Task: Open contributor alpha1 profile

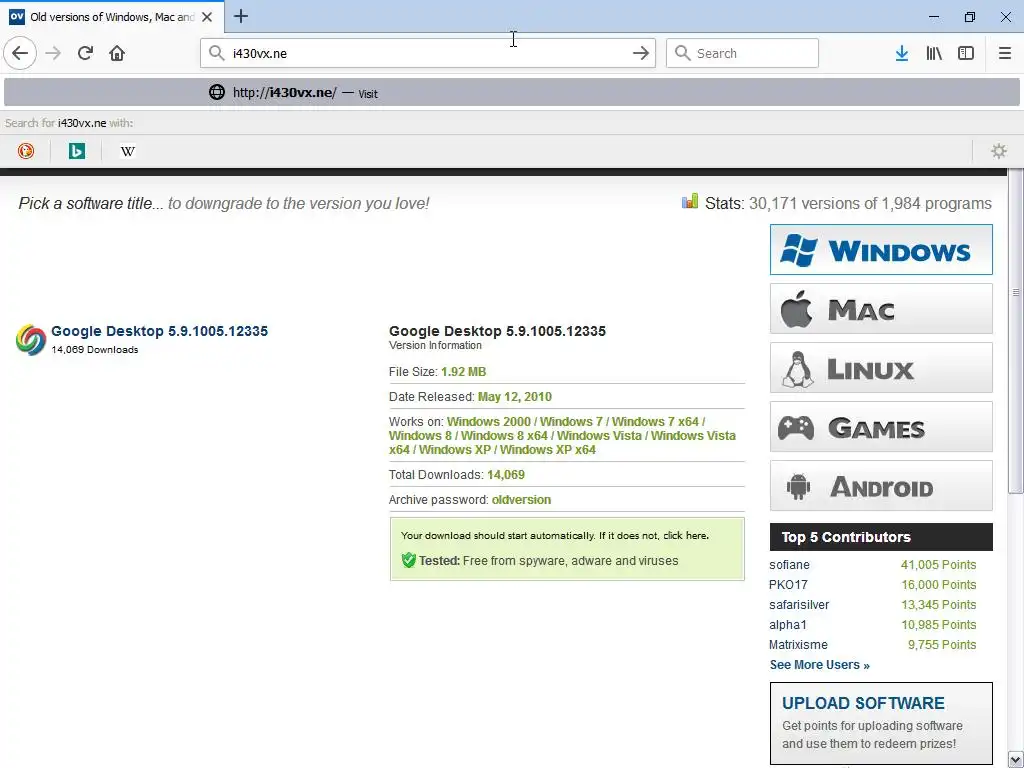Action: point(788,625)
